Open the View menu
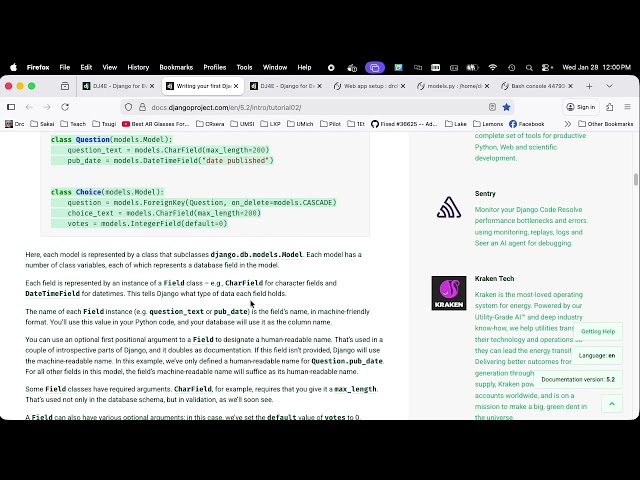Image resolution: width=640 pixels, height=480 pixels. coord(109,67)
